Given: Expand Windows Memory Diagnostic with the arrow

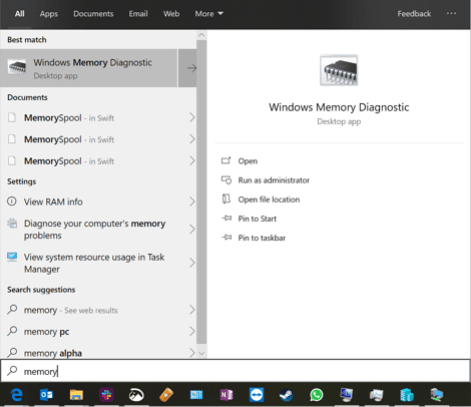Looking at the screenshot, I should [x=188, y=68].
